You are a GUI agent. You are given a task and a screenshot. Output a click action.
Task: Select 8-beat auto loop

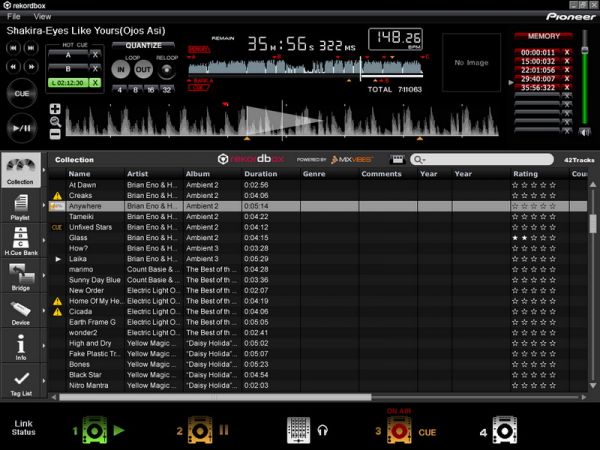pyautogui.click(x=135, y=90)
